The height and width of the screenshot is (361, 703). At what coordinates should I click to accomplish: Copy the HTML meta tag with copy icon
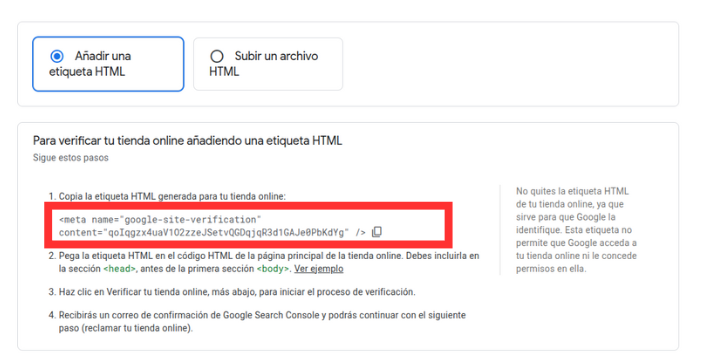(377, 232)
